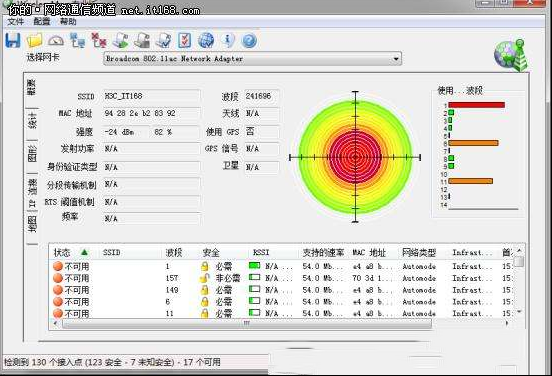
Task: Switch to the 统计 side tab
Action: click(x=32, y=121)
